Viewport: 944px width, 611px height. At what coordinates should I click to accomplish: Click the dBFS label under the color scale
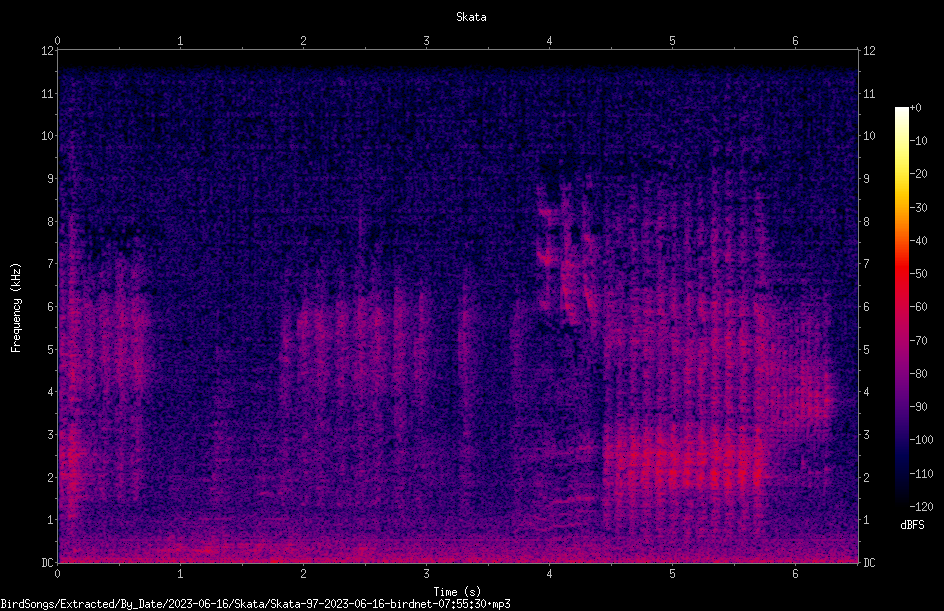point(912,525)
